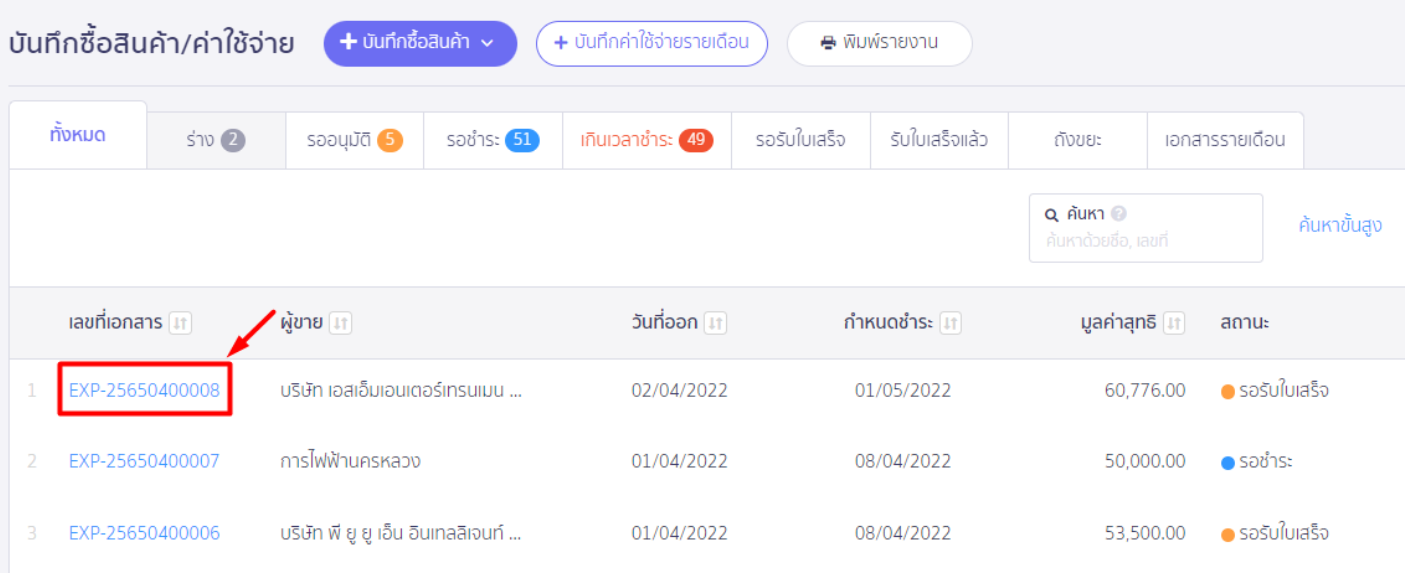Sort by net value column icon
1405x573 pixels.
click(x=1174, y=324)
